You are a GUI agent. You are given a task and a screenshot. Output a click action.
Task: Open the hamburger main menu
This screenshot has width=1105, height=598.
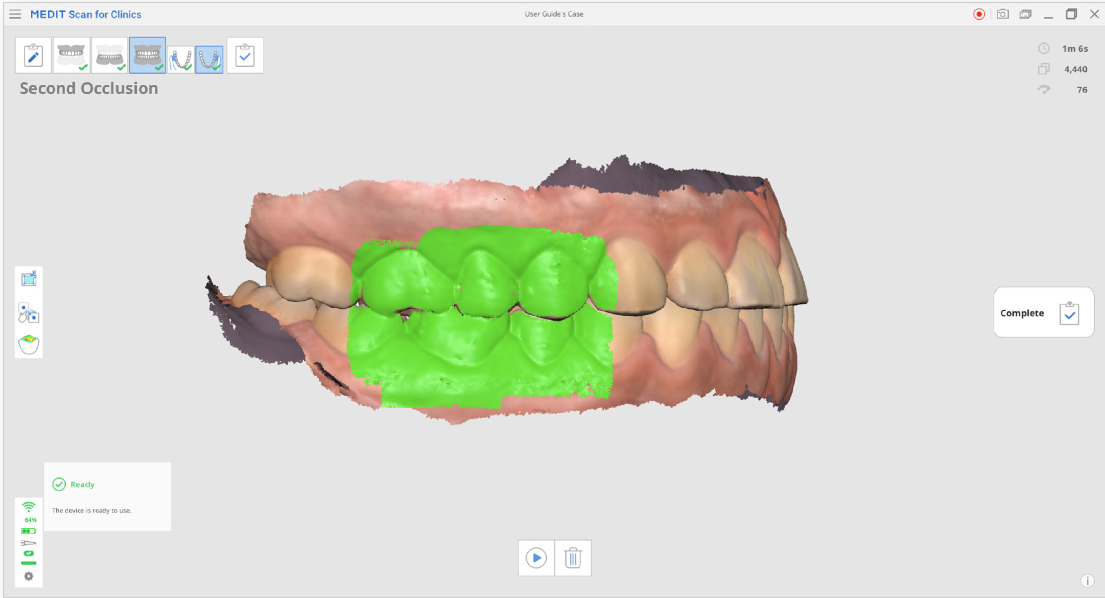15,14
